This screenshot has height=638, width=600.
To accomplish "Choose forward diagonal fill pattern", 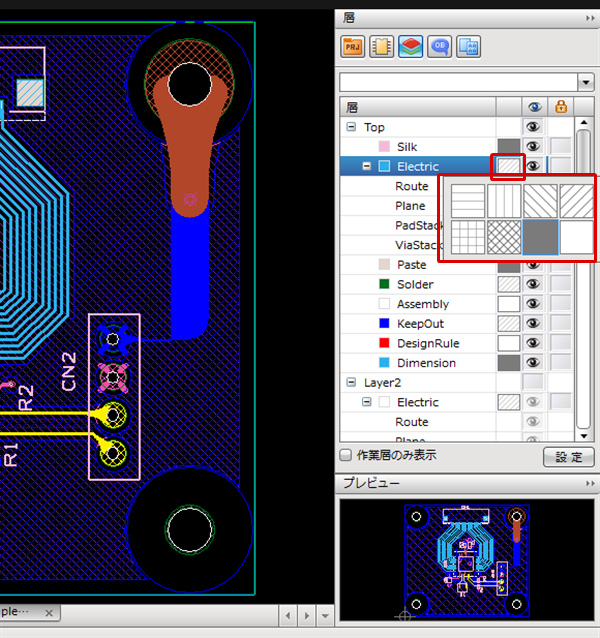I will tap(576, 201).
